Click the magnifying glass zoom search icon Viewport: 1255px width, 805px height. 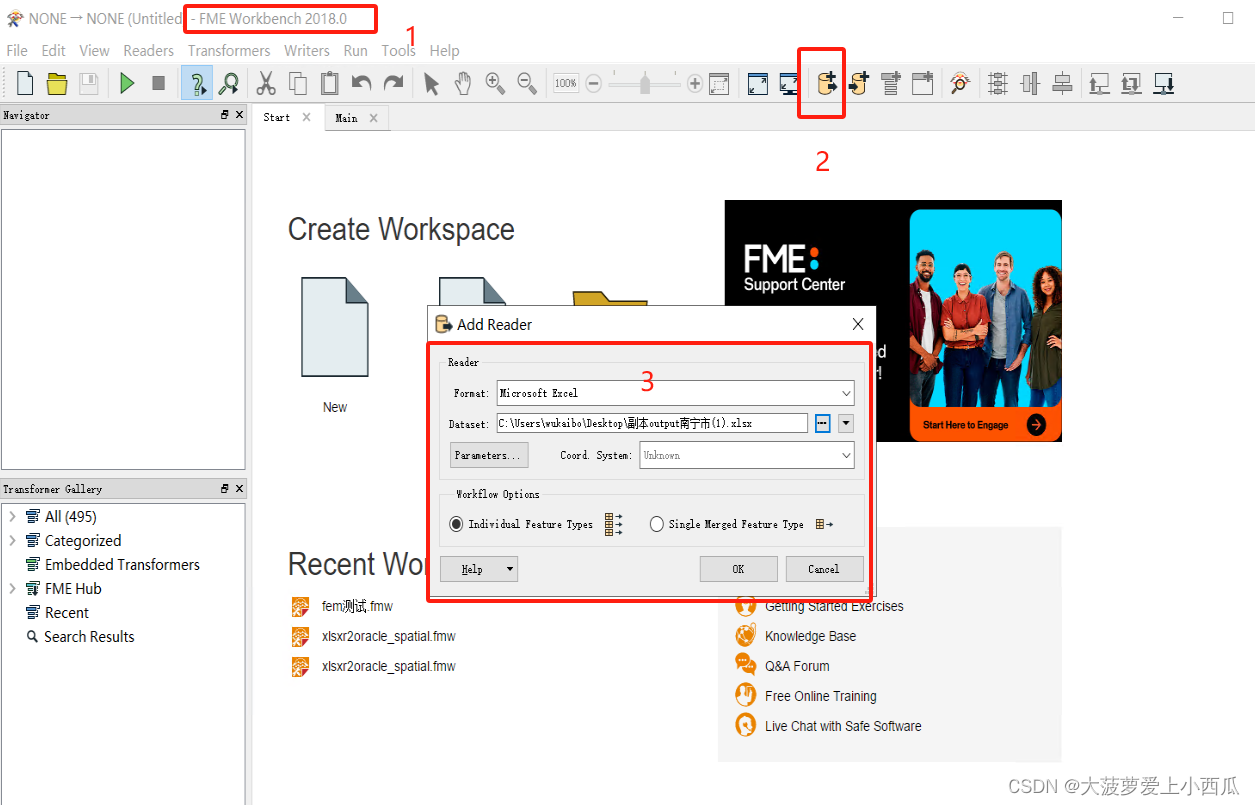229,83
